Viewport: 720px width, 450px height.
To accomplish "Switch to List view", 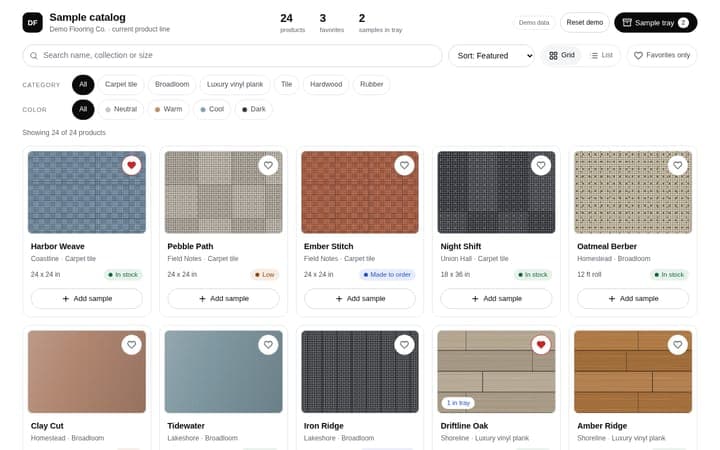I will pyautogui.click(x=602, y=56).
